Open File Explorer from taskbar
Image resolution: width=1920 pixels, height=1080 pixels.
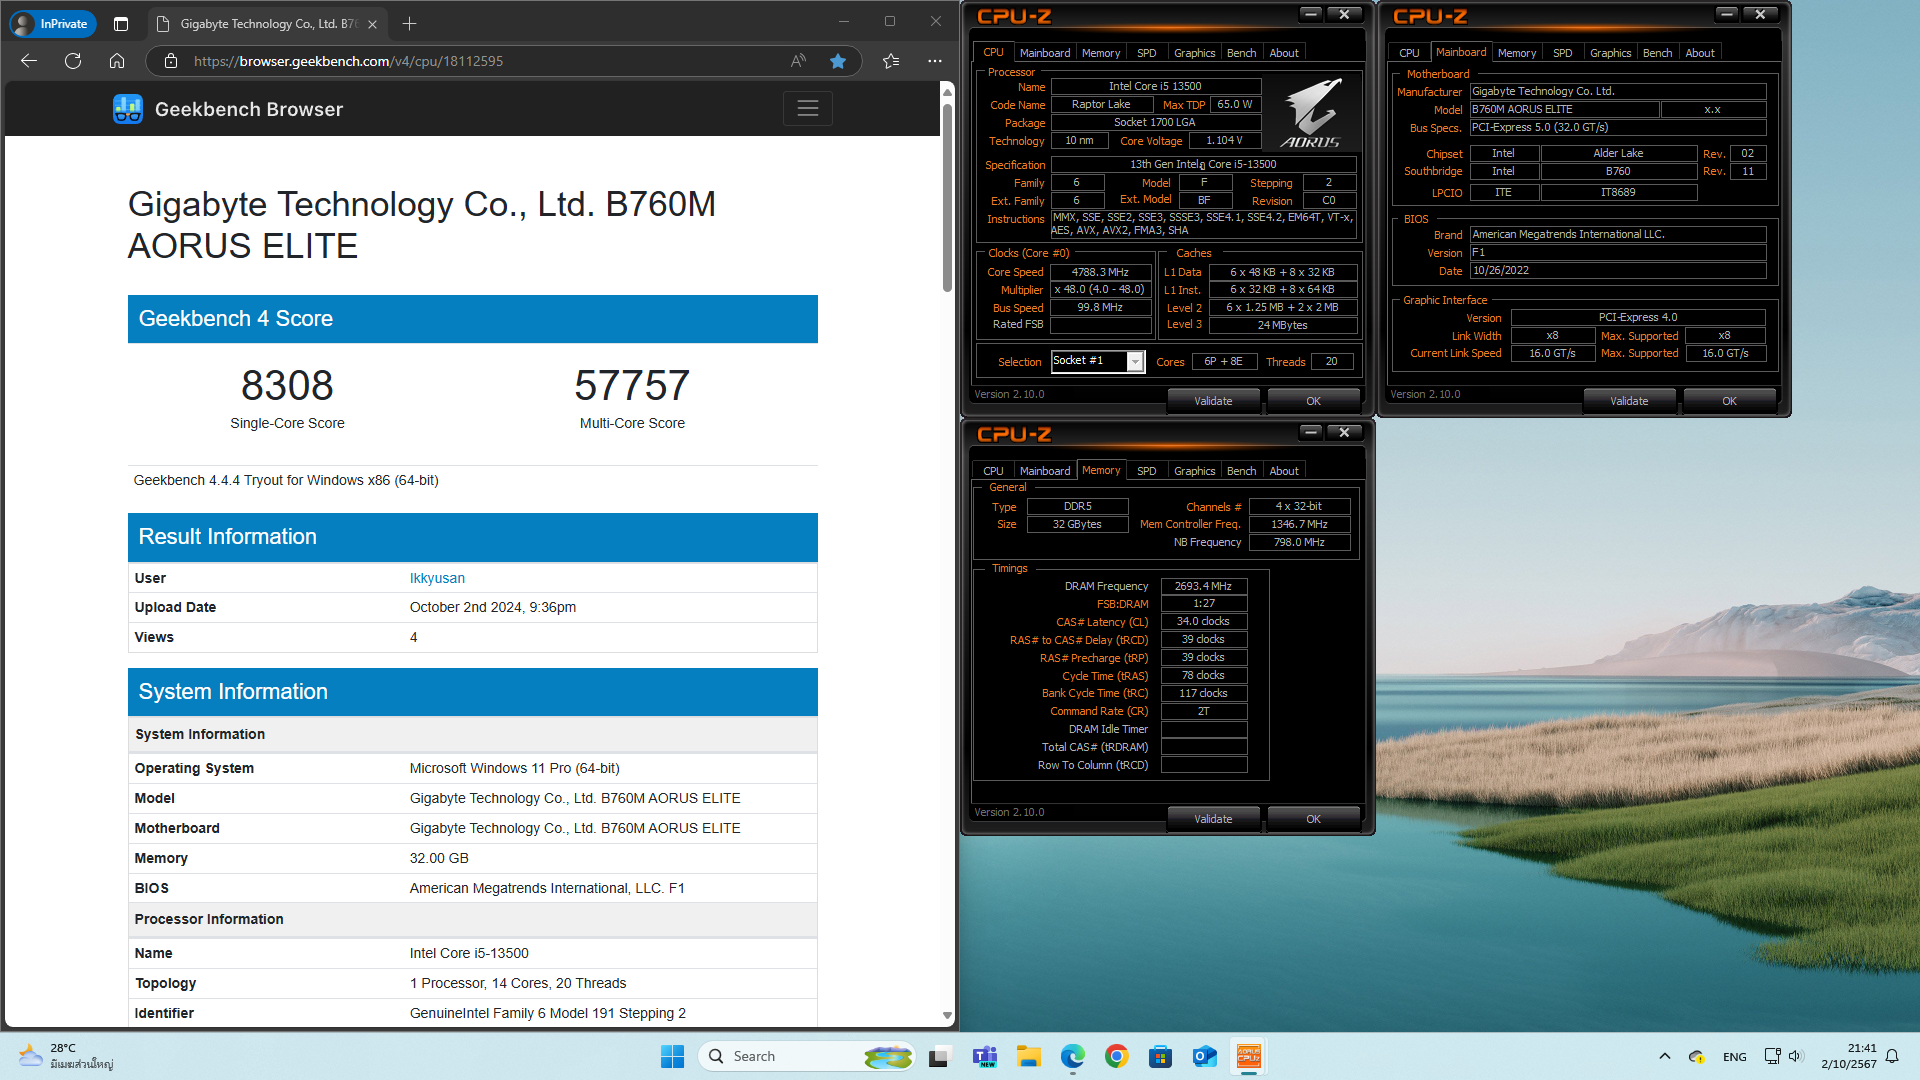[x=1029, y=1056]
